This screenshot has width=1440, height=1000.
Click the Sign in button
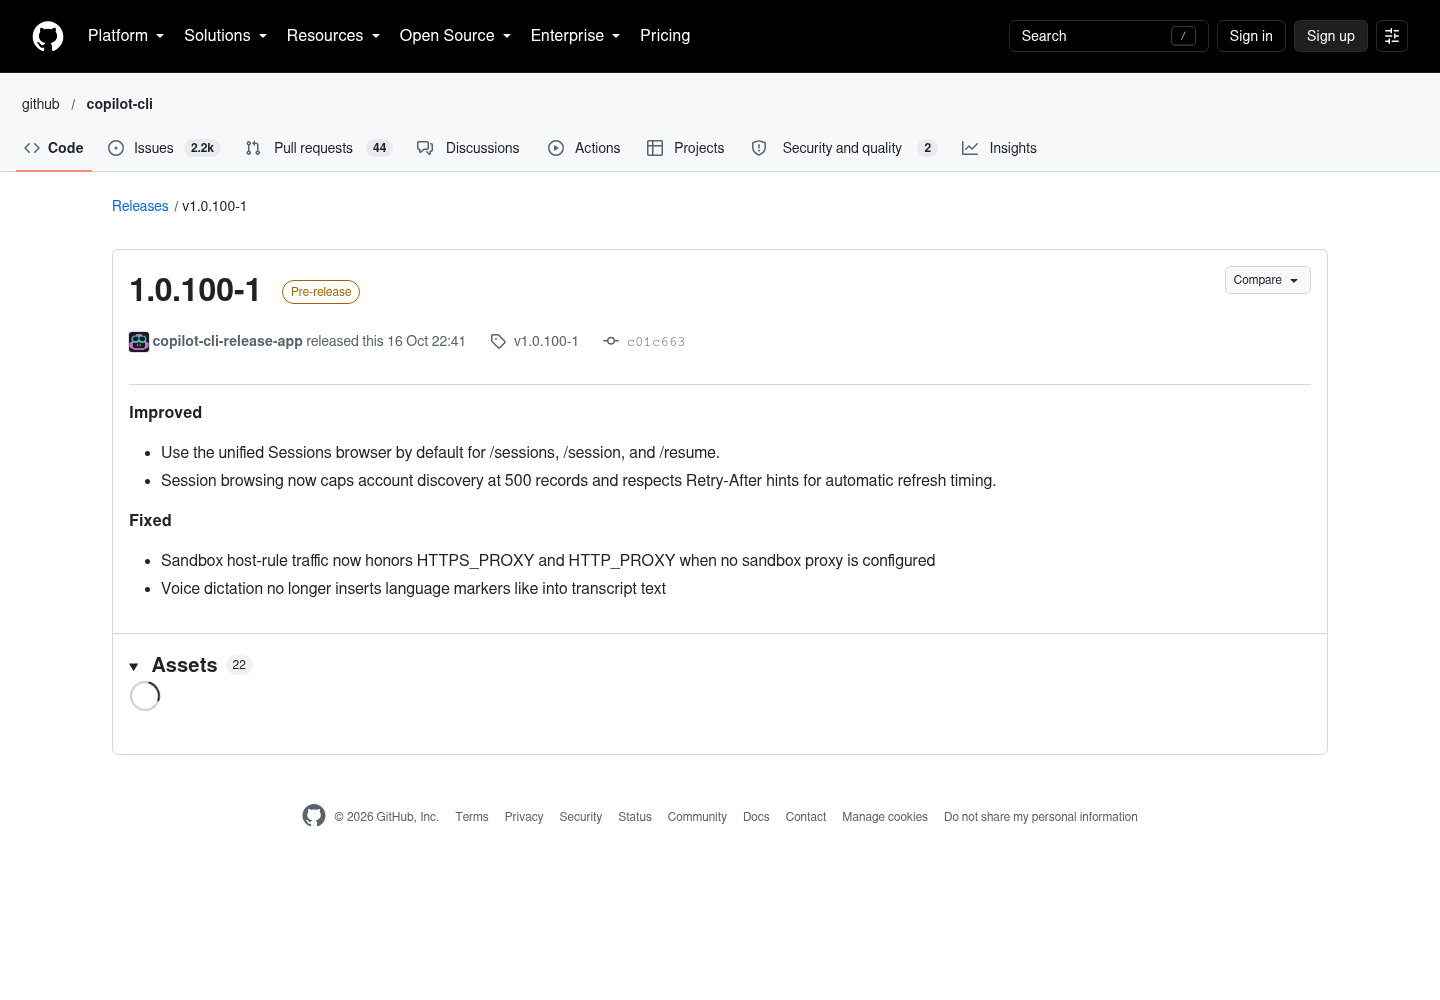coord(1251,36)
